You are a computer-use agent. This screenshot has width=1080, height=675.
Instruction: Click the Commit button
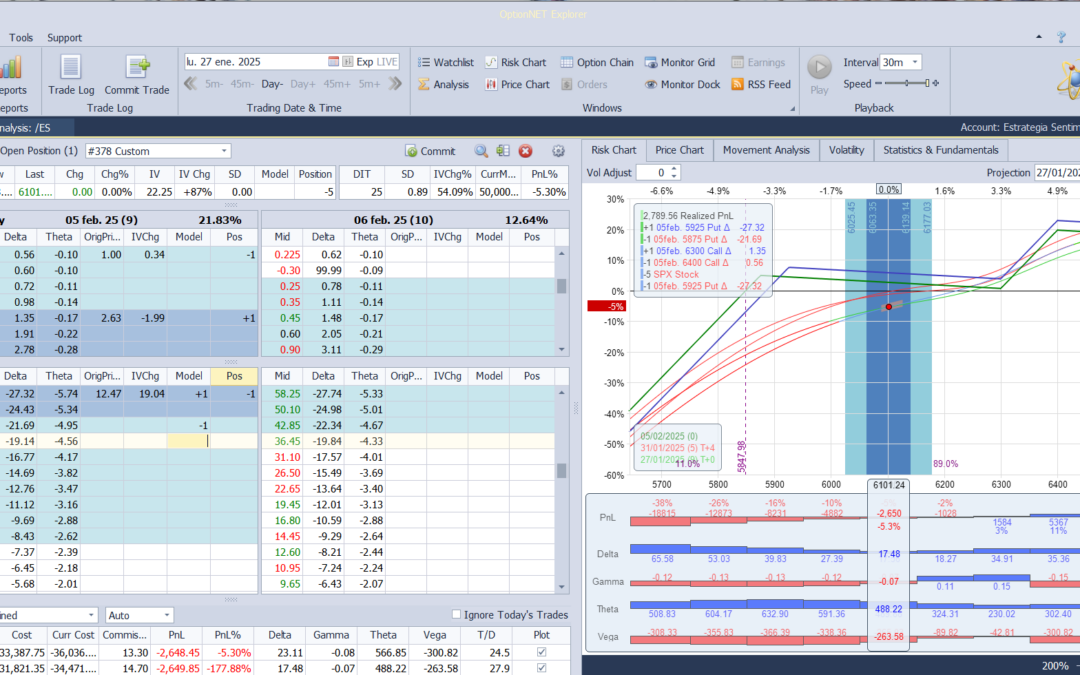pos(430,151)
